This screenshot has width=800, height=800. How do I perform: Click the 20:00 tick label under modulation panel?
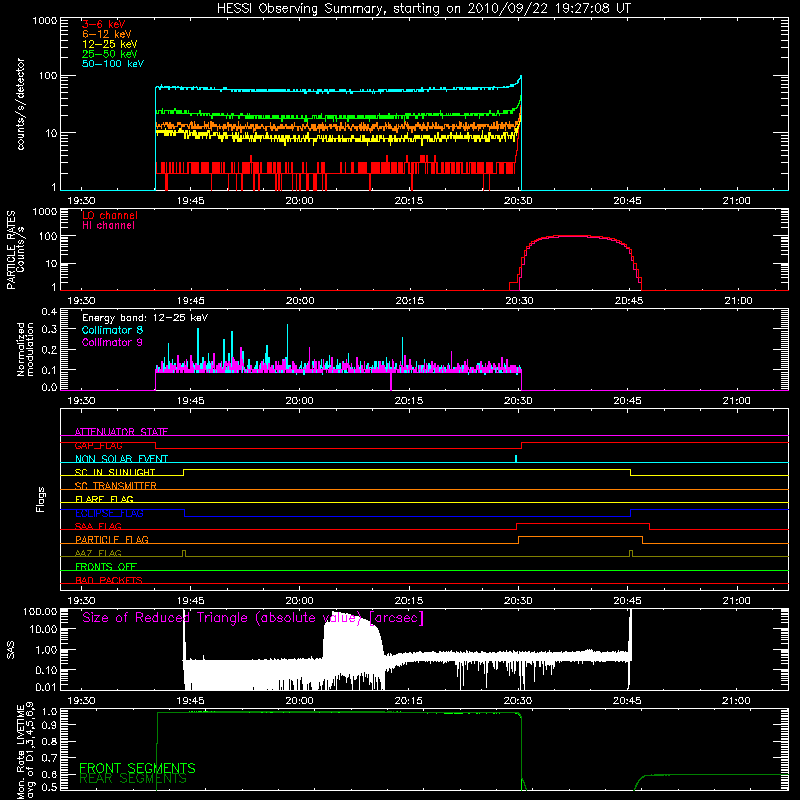[299, 401]
